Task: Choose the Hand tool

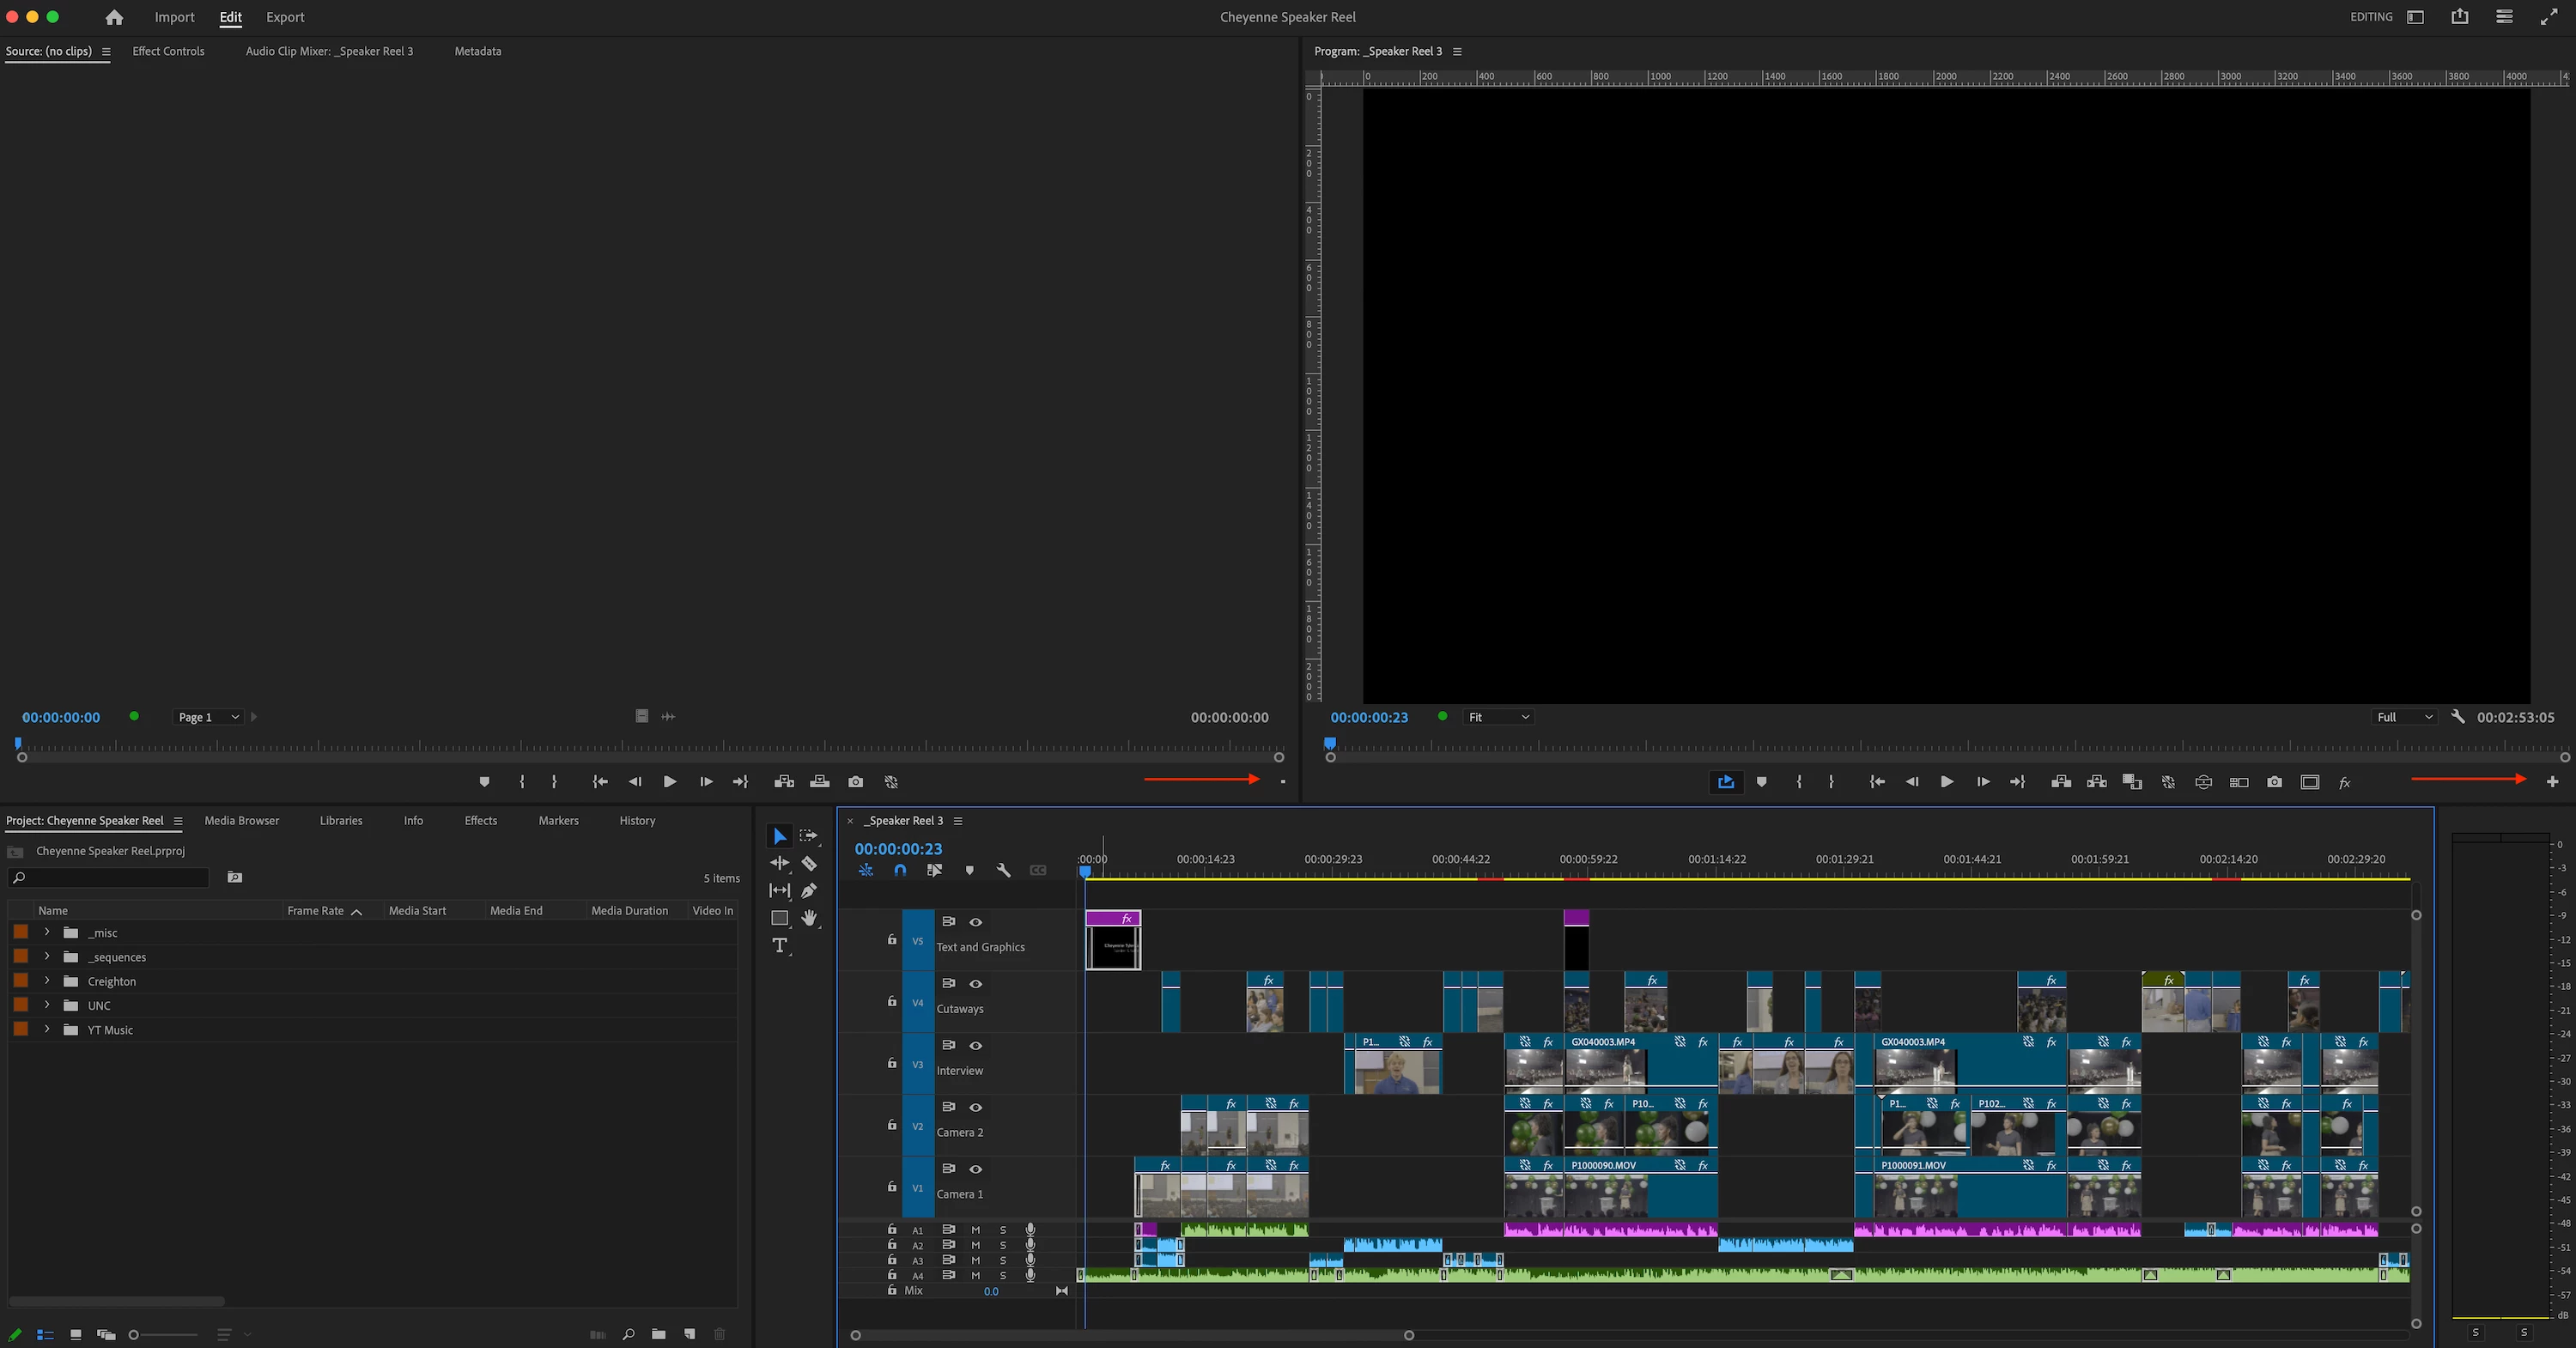Action: click(x=809, y=918)
